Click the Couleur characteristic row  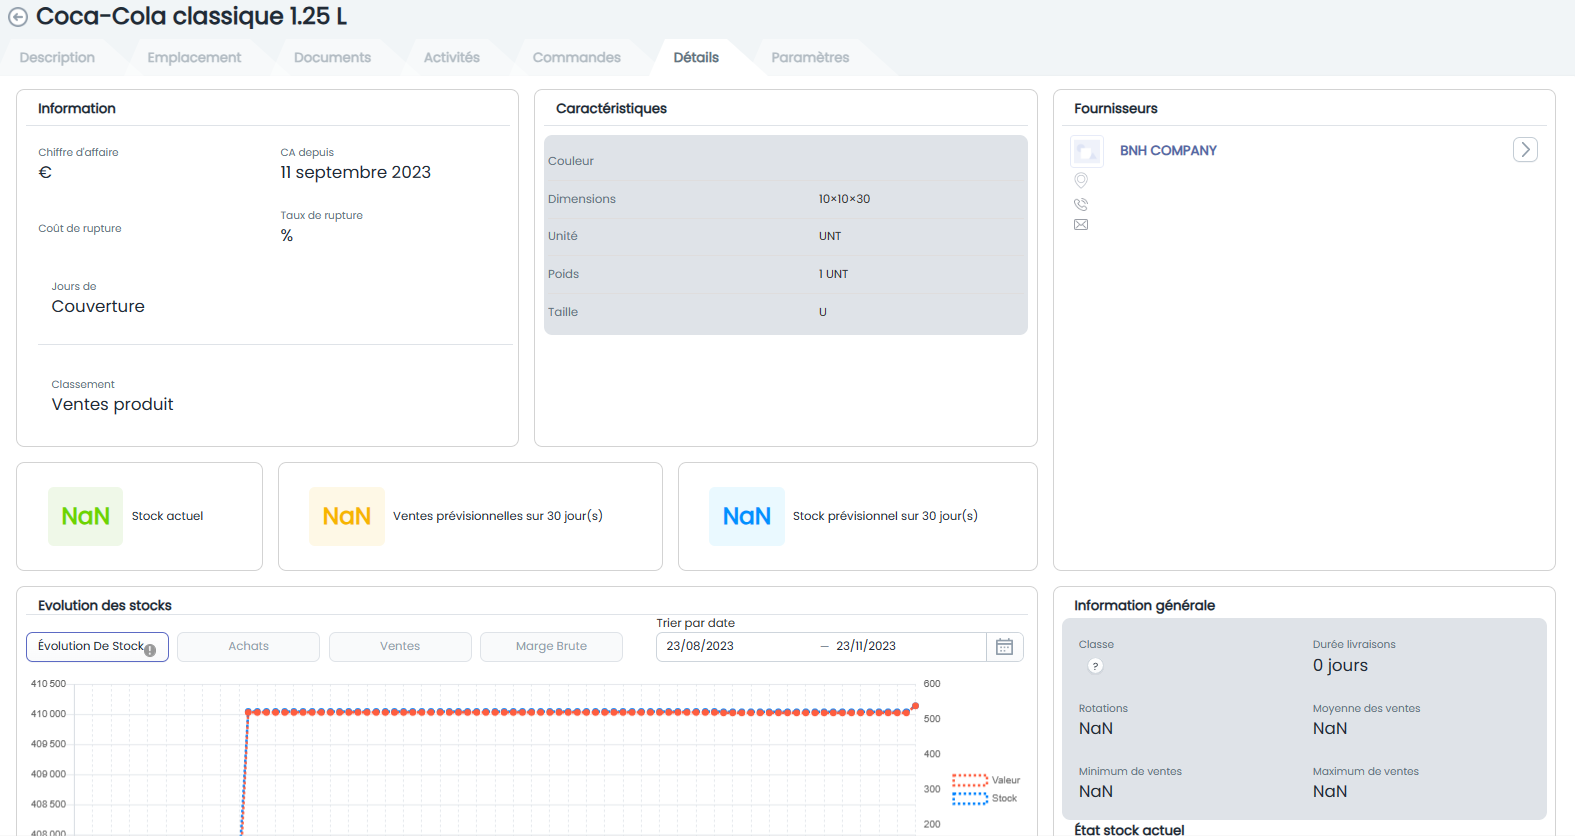(785, 161)
